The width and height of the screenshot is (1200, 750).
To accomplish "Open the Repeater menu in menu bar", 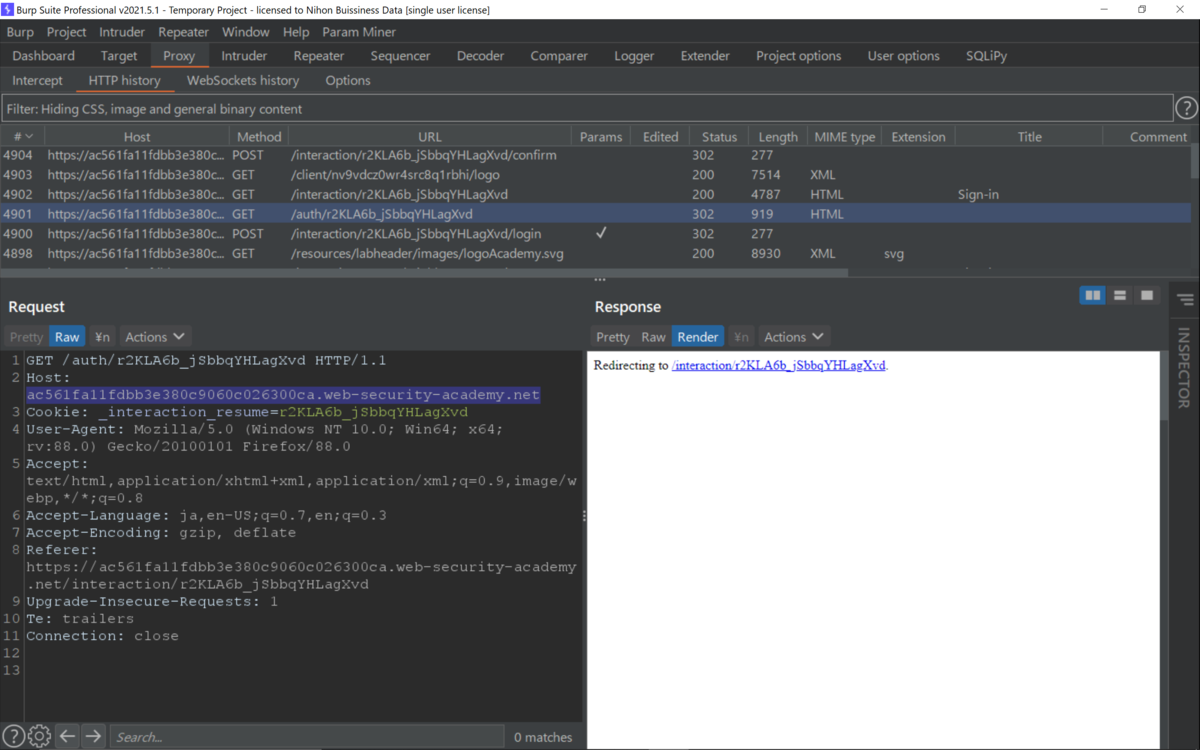I will pyautogui.click(x=183, y=32).
